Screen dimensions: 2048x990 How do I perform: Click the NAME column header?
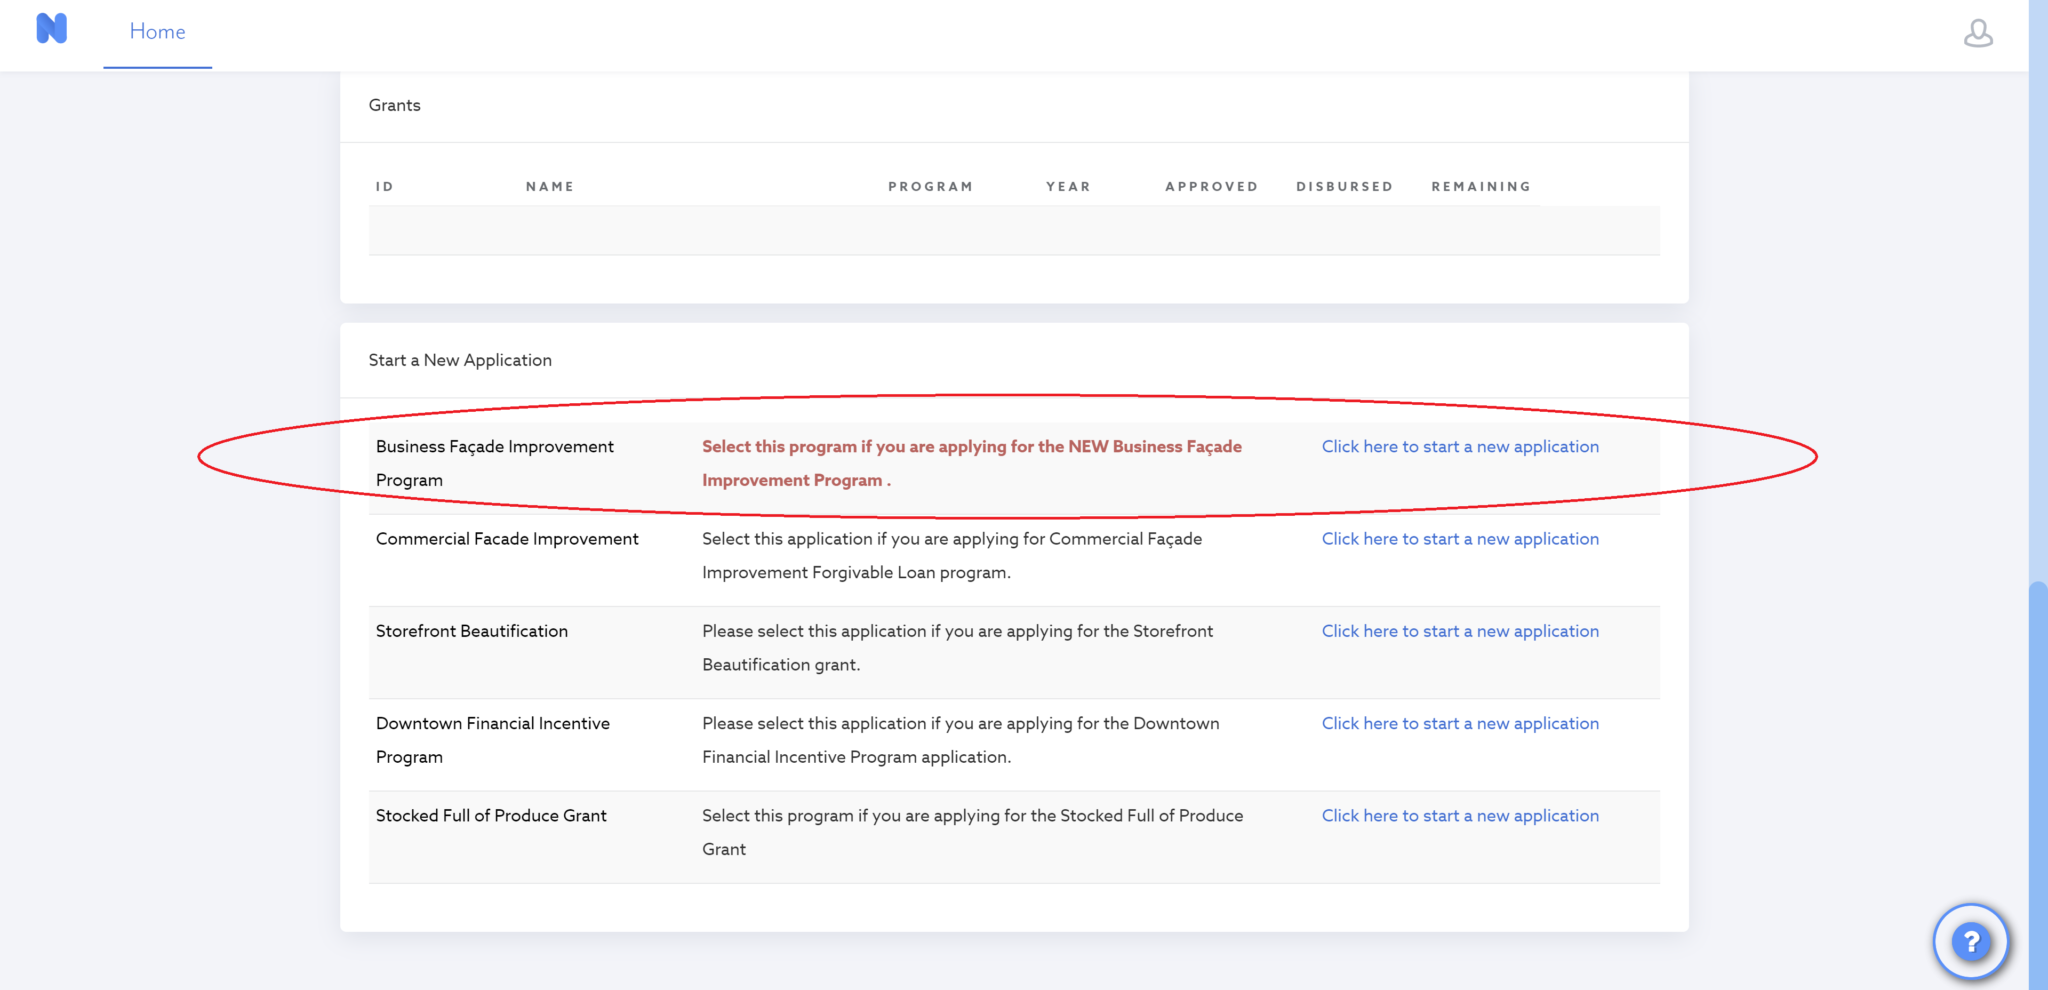pyautogui.click(x=550, y=187)
